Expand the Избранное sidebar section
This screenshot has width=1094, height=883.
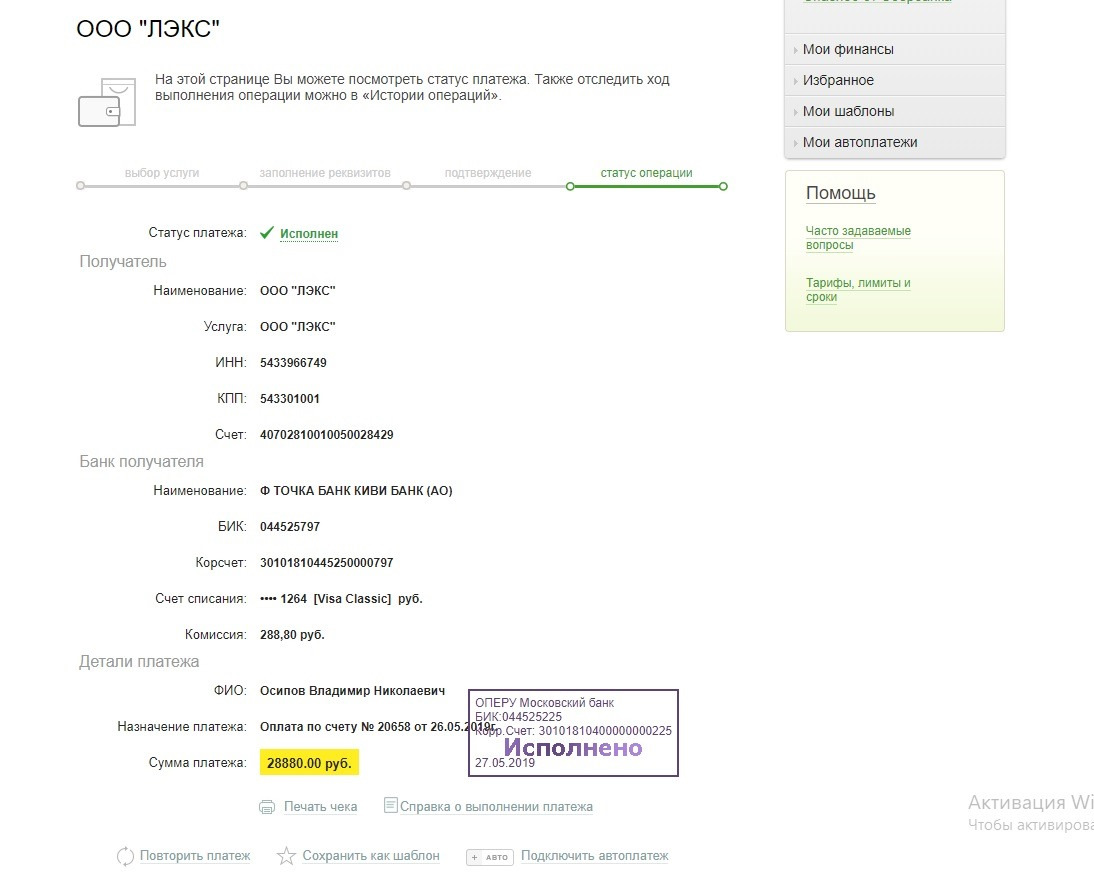coord(838,80)
